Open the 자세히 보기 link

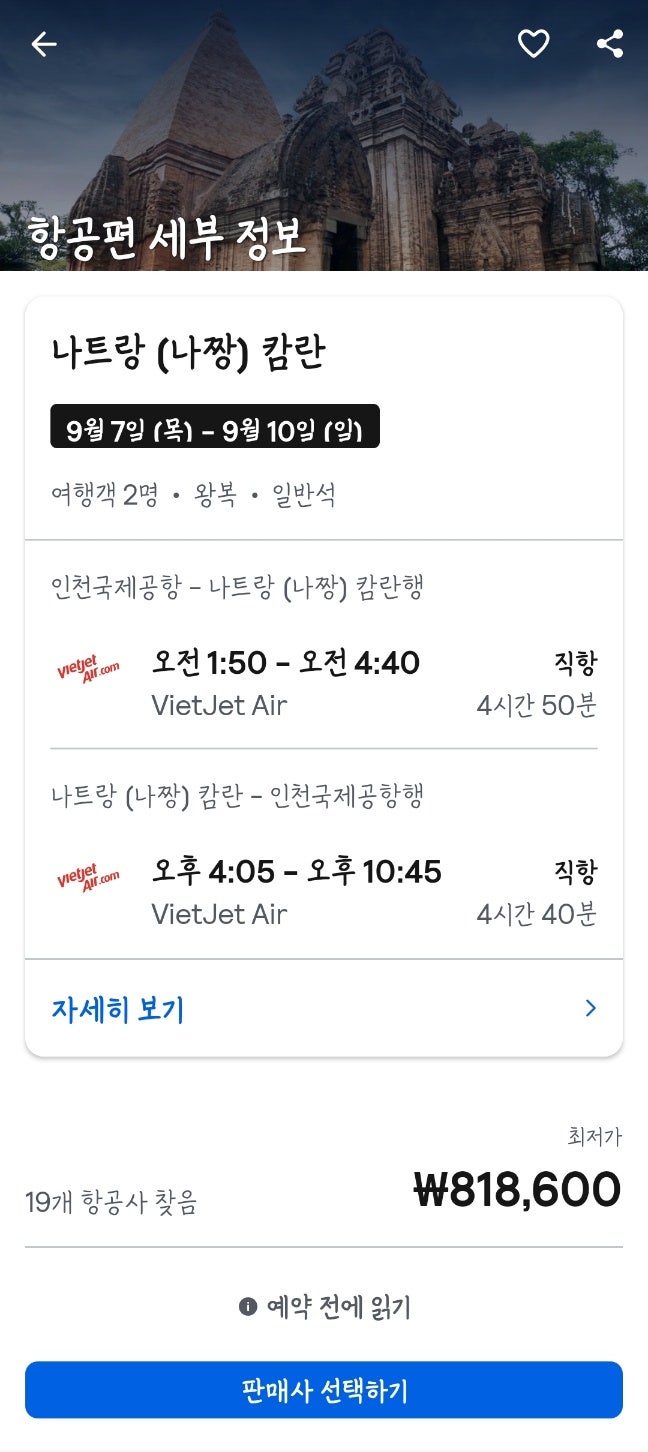click(118, 1009)
